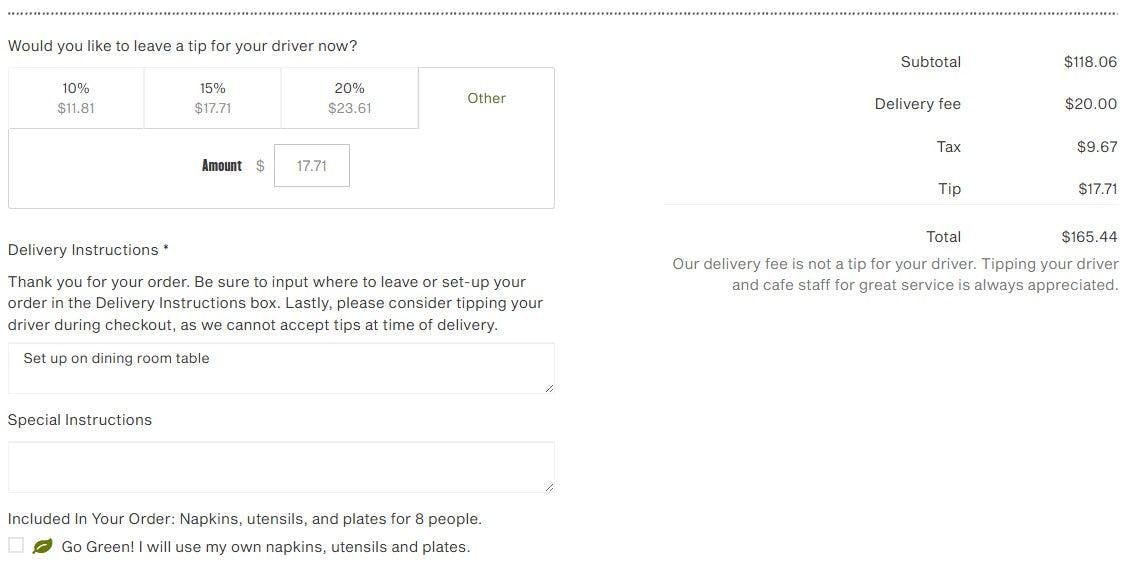Select the Other tip option

click(486, 98)
